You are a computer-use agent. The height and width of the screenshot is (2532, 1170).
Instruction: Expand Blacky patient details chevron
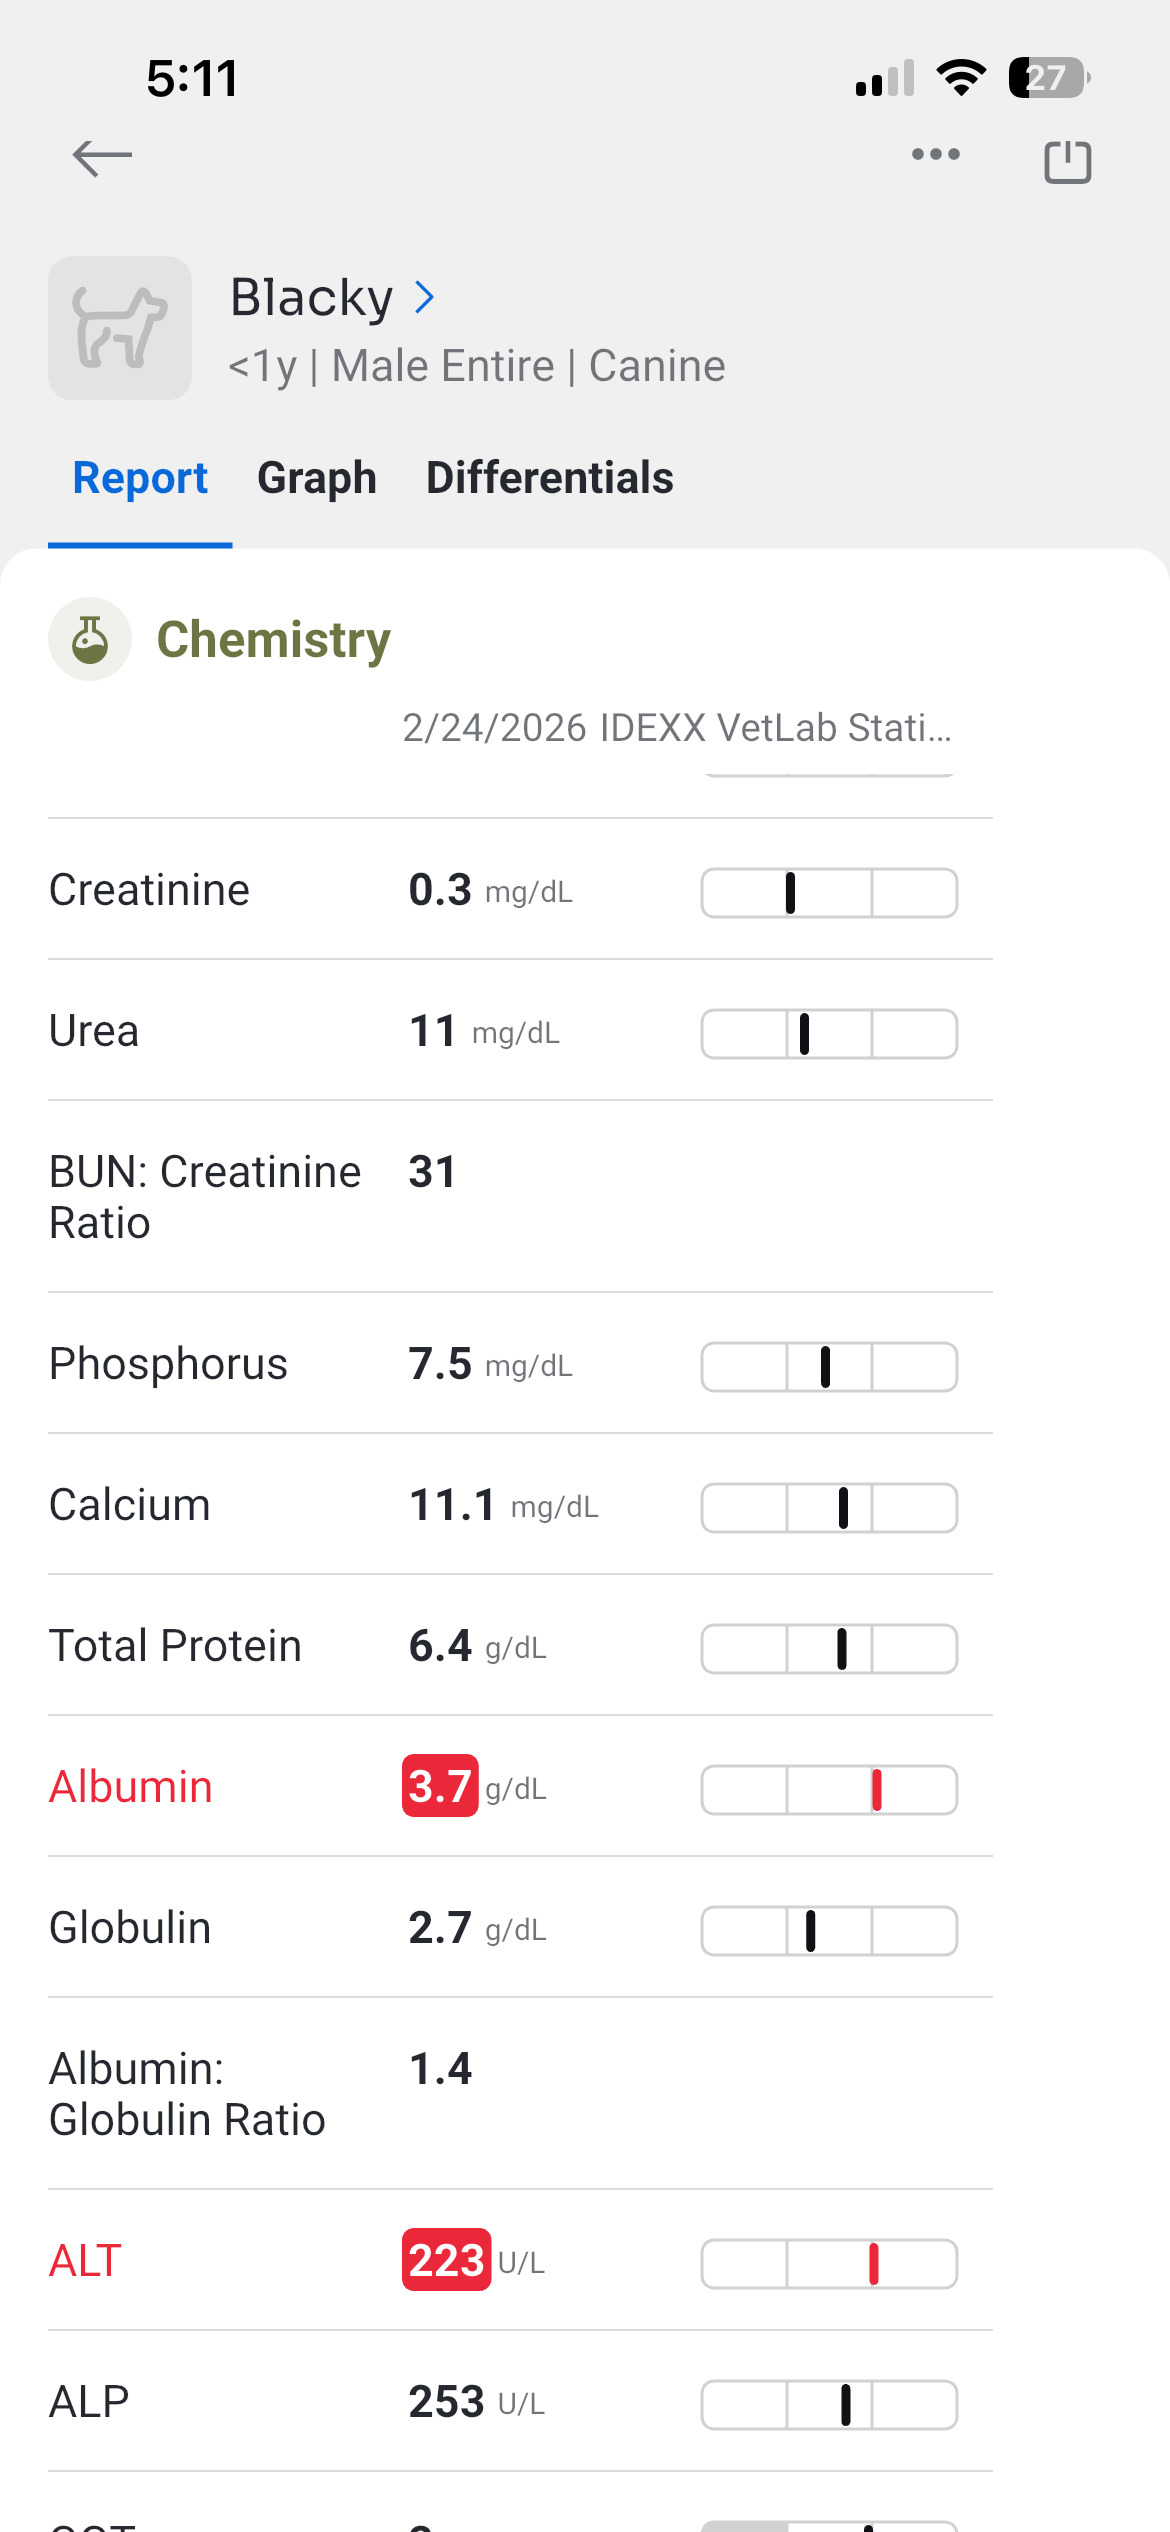click(x=425, y=297)
